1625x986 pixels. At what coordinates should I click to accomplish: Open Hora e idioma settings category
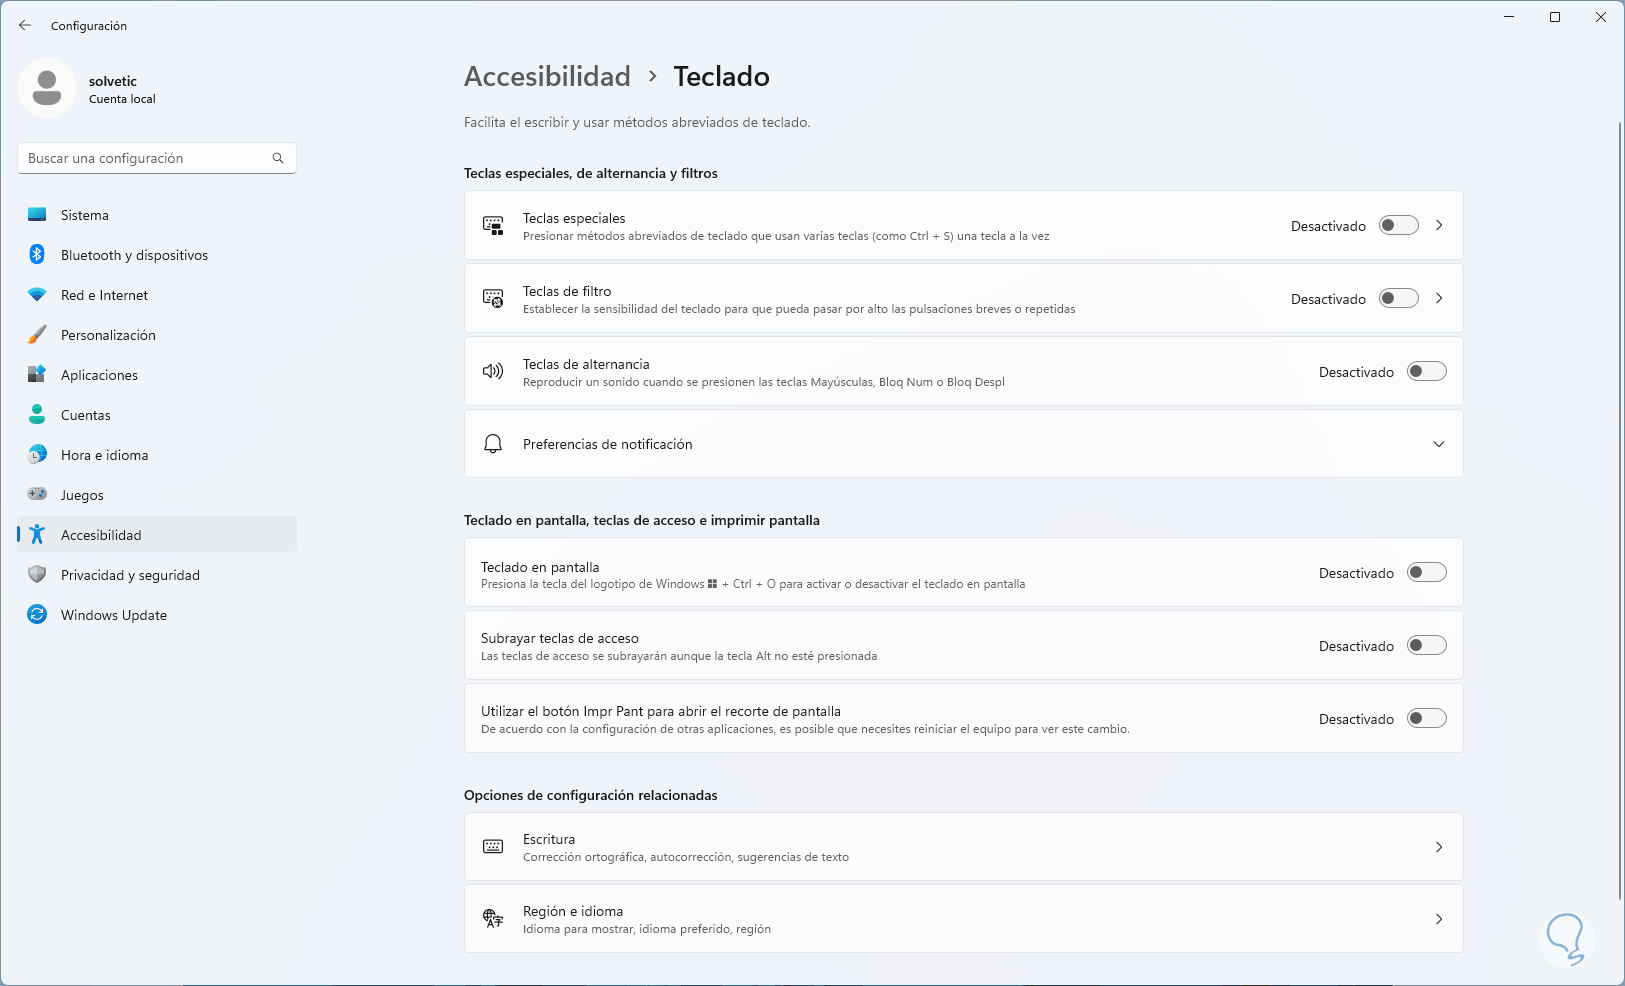pyautogui.click(x=104, y=455)
